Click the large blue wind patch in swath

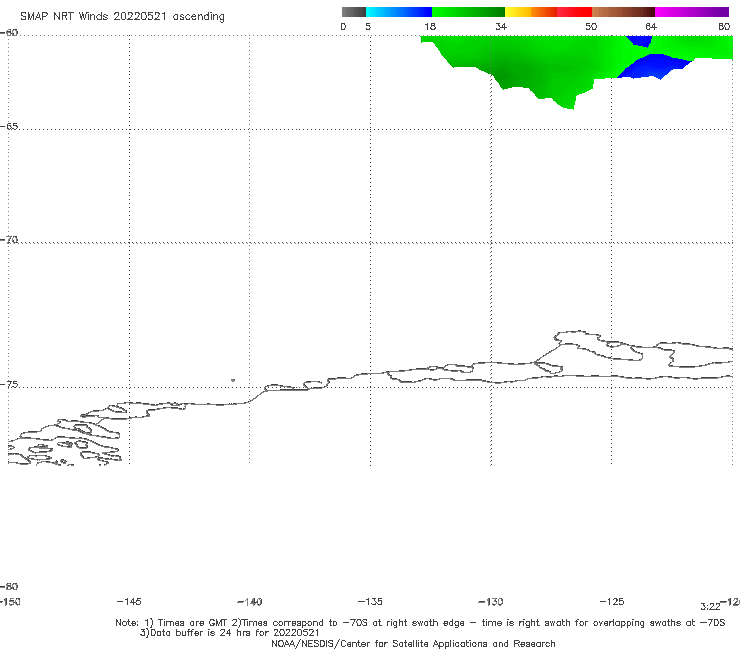pyautogui.click(x=654, y=66)
